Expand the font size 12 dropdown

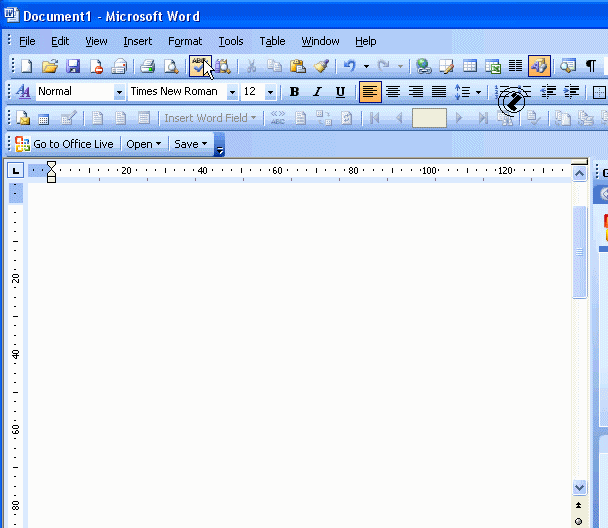pyautogui.click(x=270, y=92)
